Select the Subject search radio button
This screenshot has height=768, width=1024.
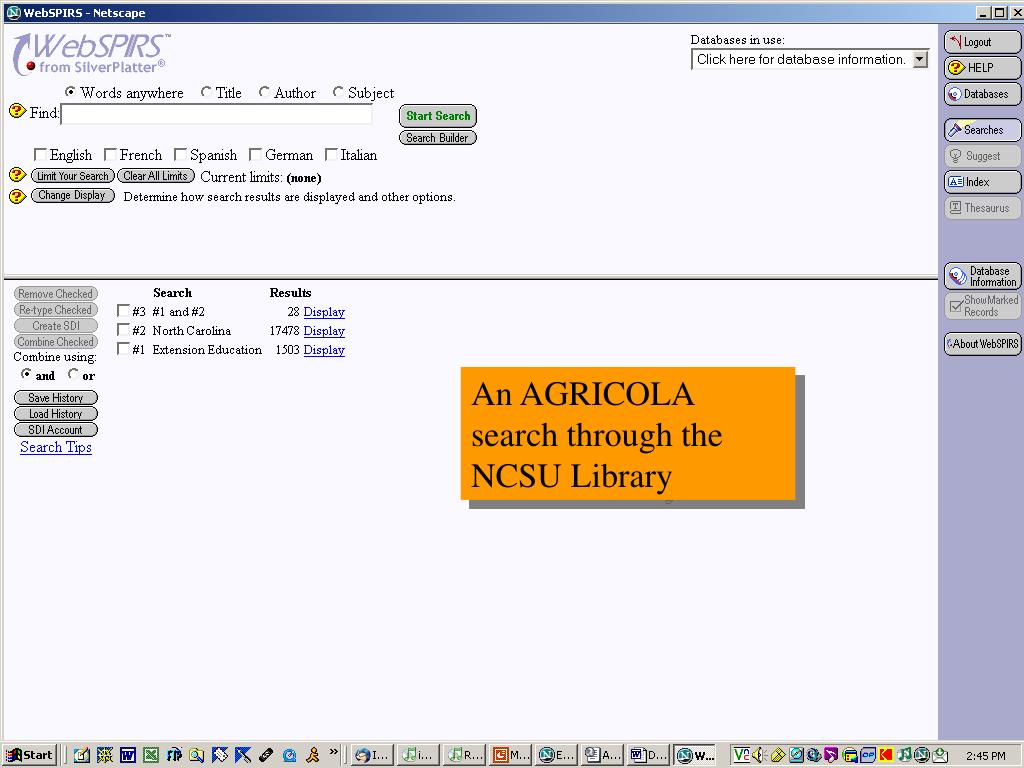pos(338,91)
